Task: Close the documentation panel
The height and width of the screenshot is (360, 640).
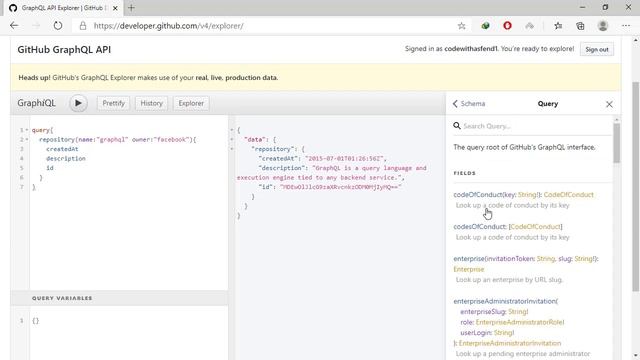Action: 609,104
